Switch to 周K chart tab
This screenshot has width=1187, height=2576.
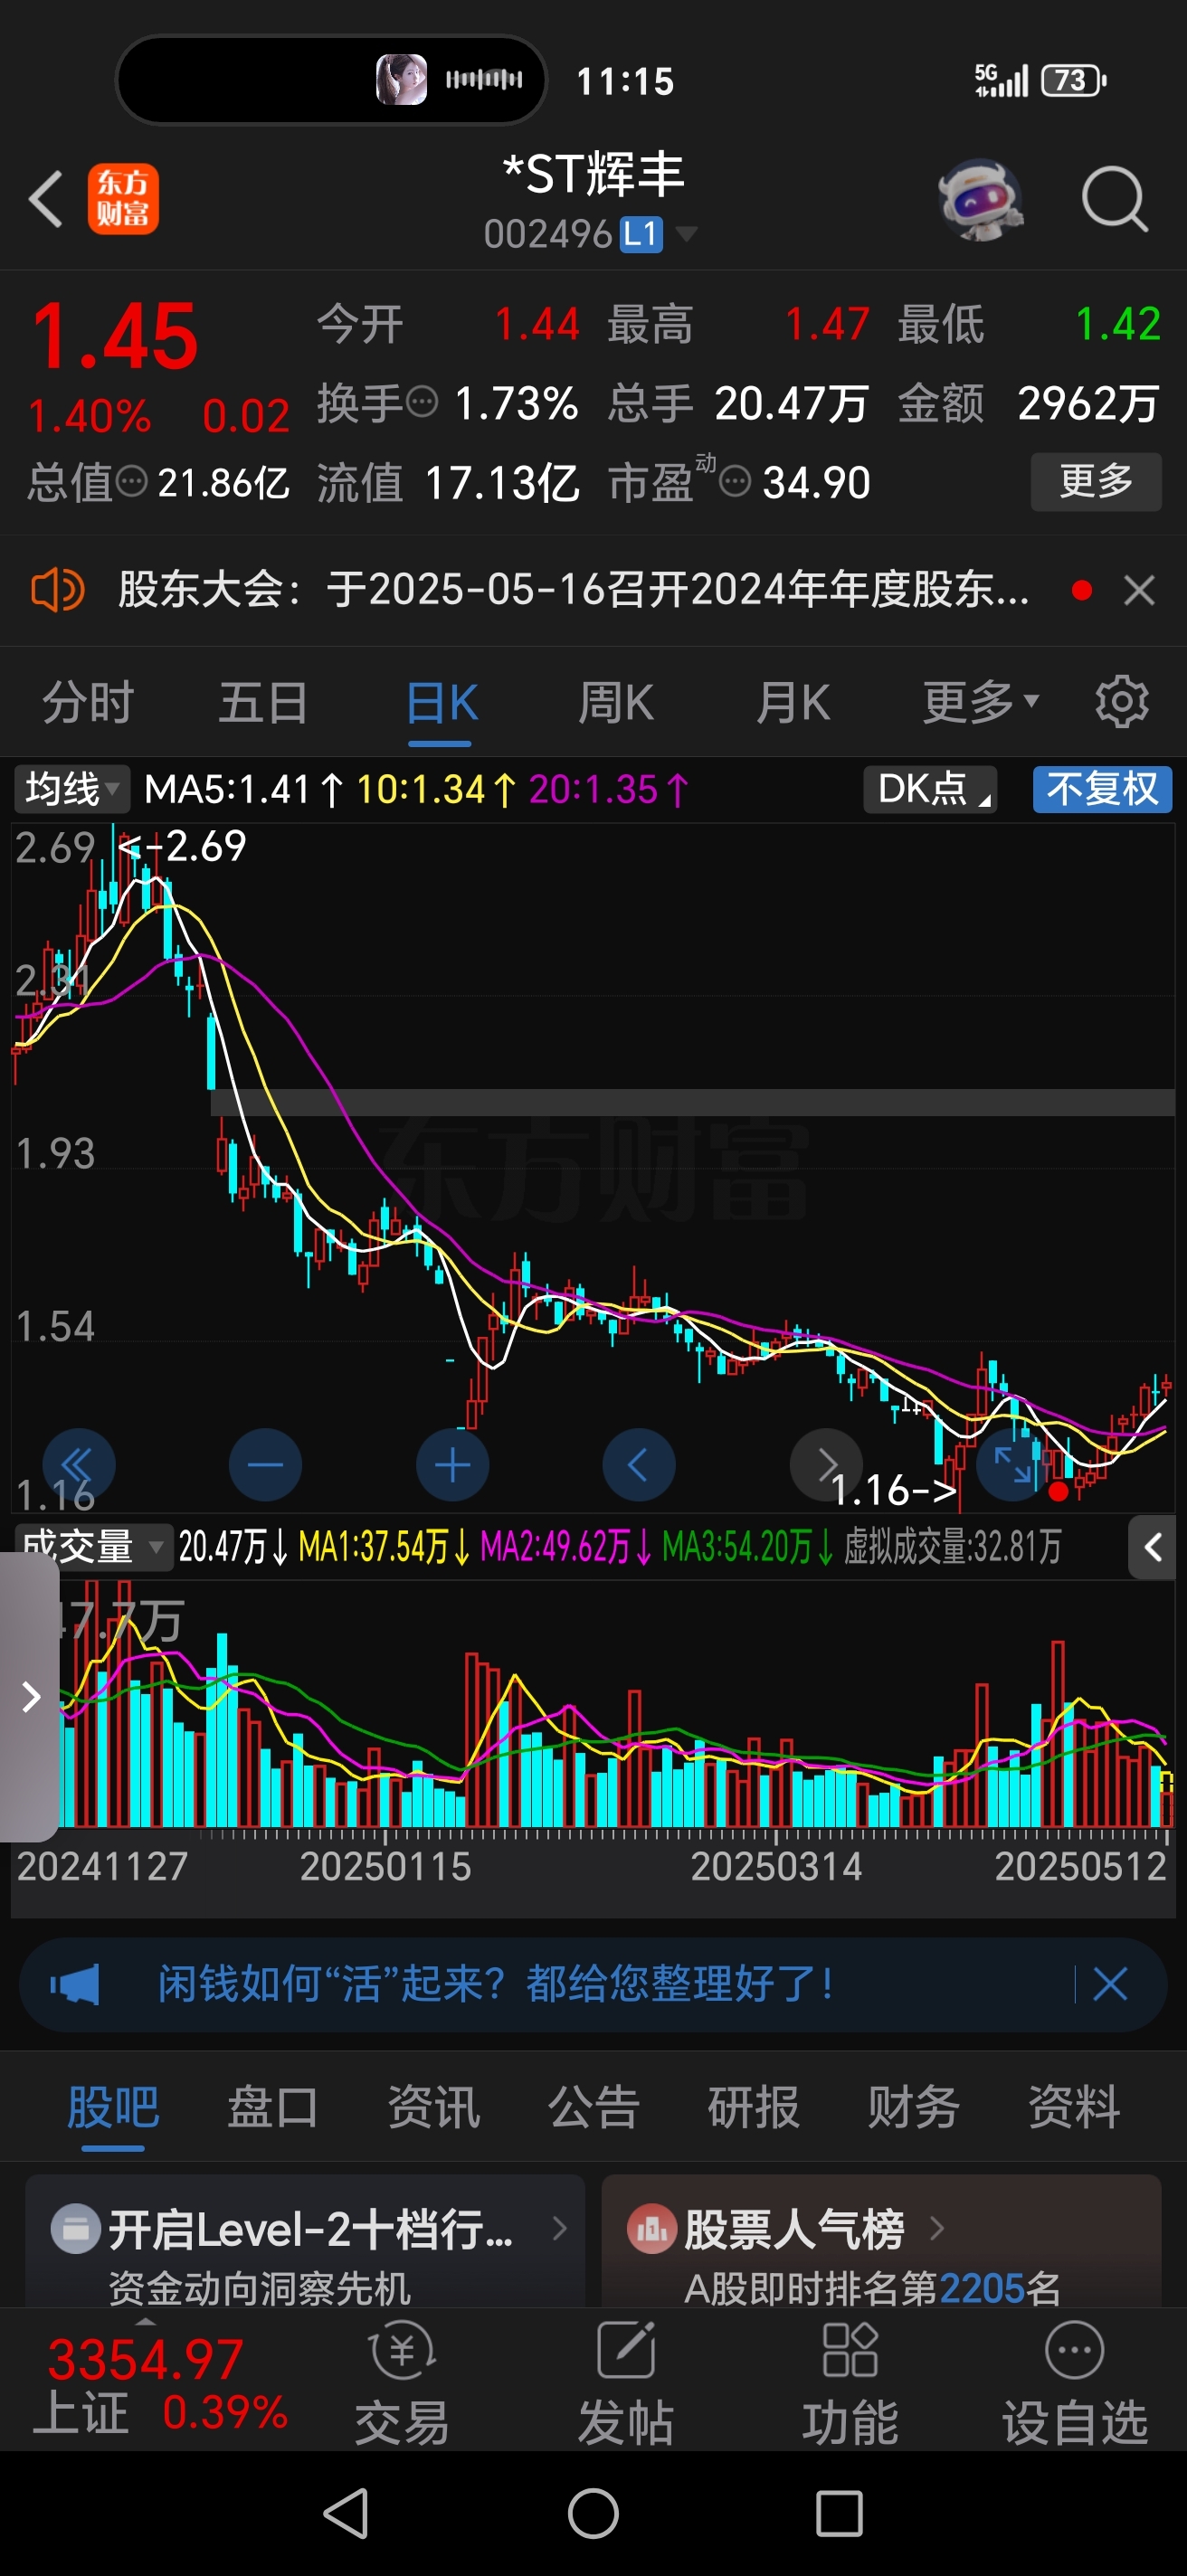[x=615, y=702]
